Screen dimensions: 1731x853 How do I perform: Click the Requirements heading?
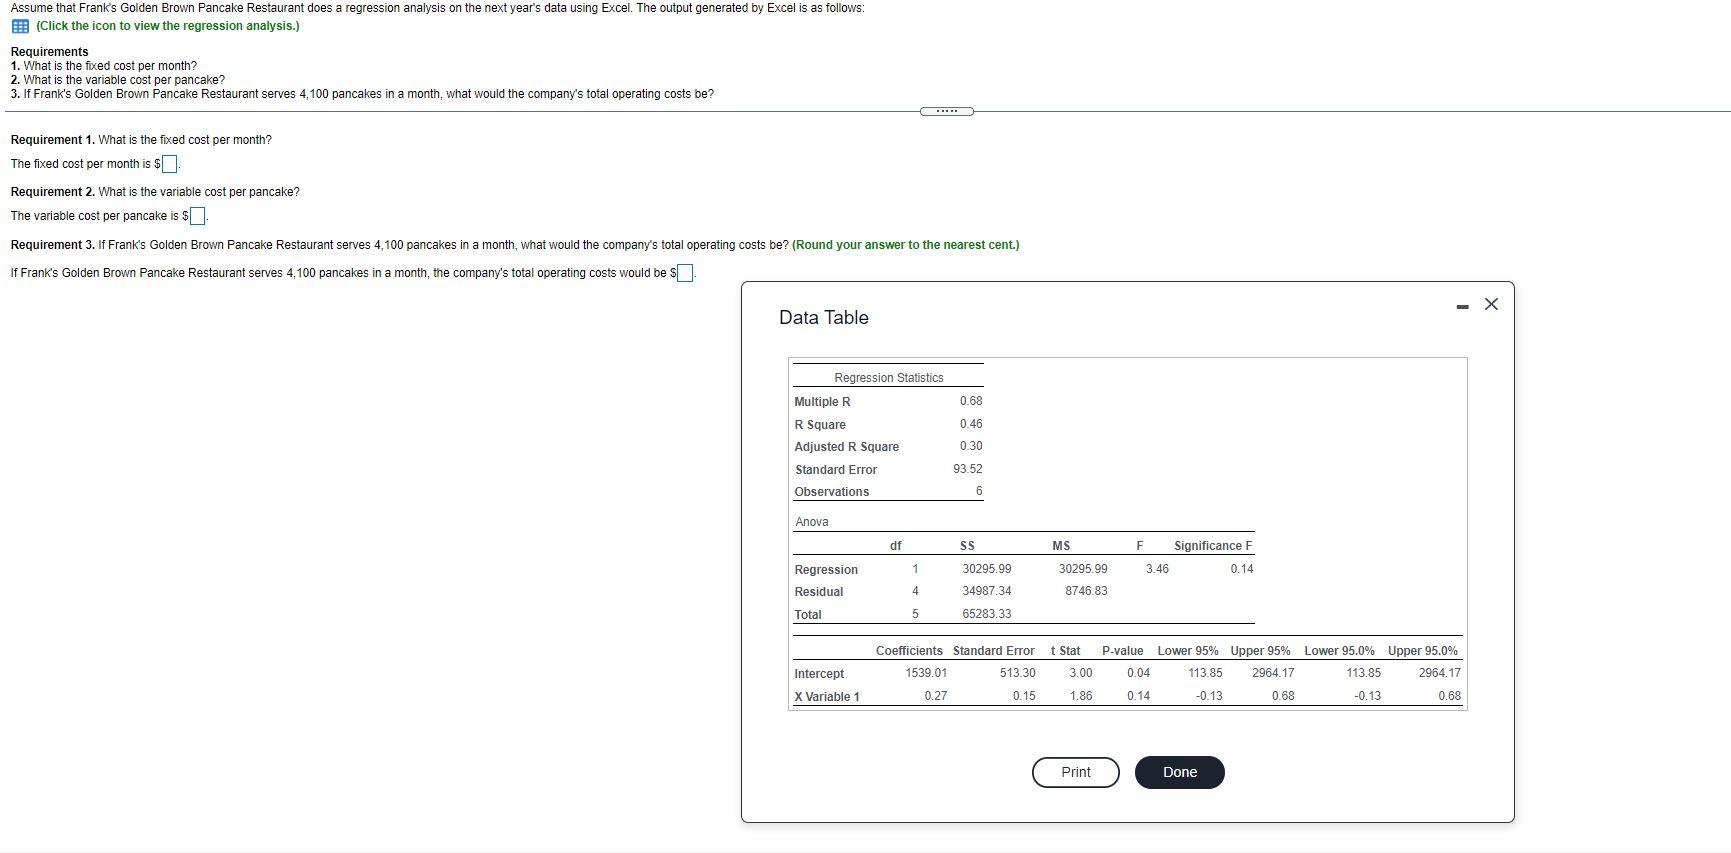click(x=49, y=52)
